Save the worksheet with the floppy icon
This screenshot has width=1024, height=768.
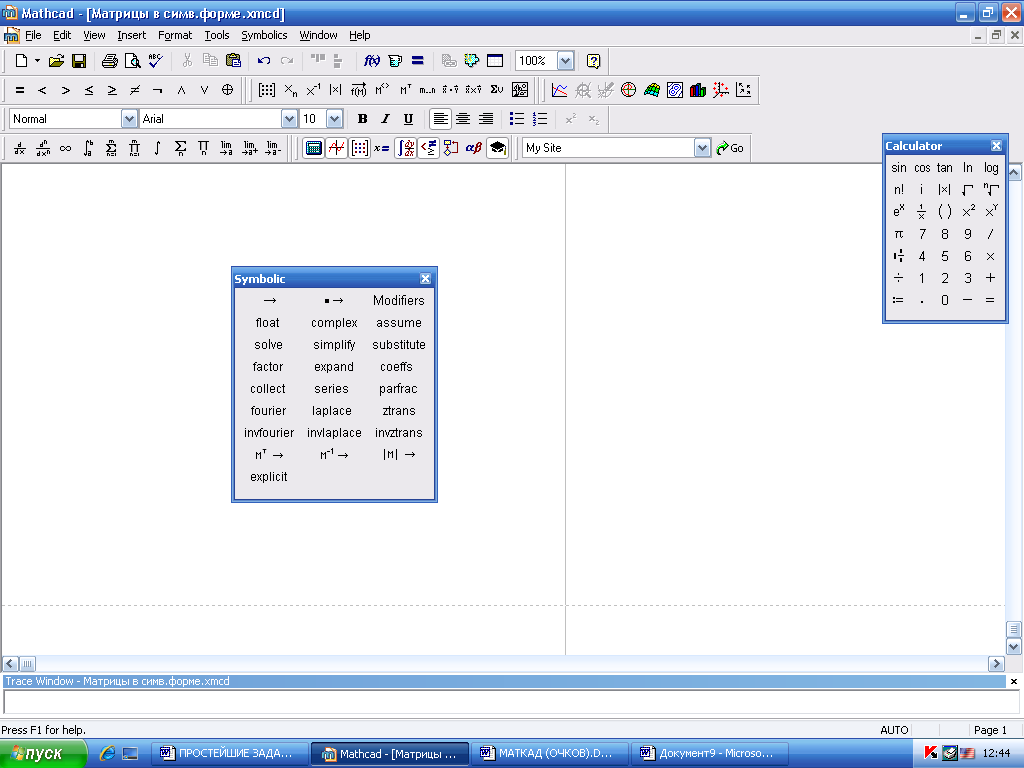click(x=79, y=61)
